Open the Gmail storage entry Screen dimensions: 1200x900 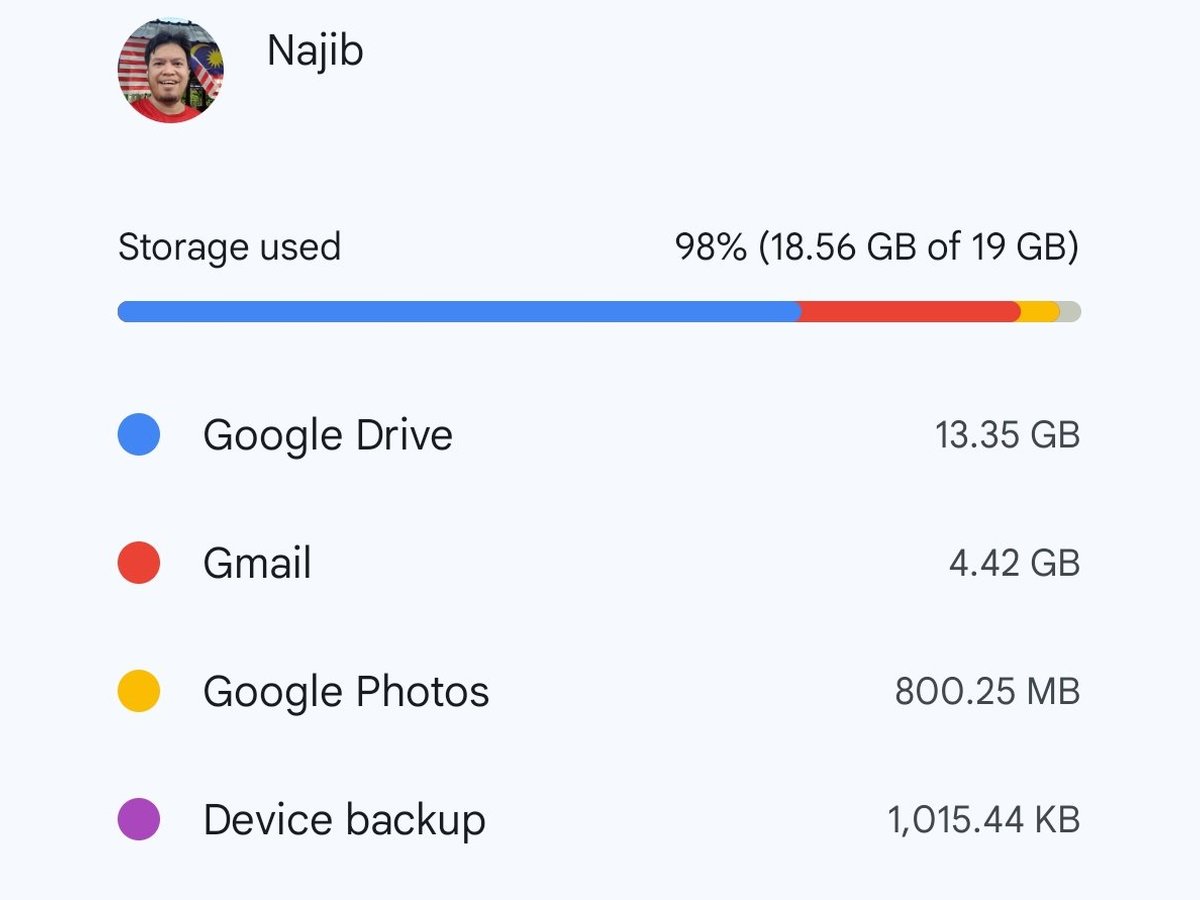tap(599, 563)
